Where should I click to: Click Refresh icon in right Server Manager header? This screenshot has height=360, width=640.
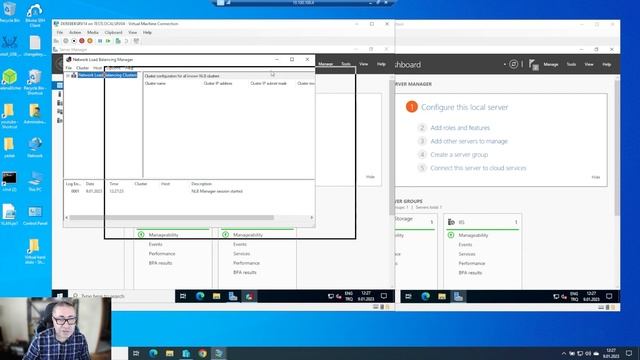click(x=513, y=64)
